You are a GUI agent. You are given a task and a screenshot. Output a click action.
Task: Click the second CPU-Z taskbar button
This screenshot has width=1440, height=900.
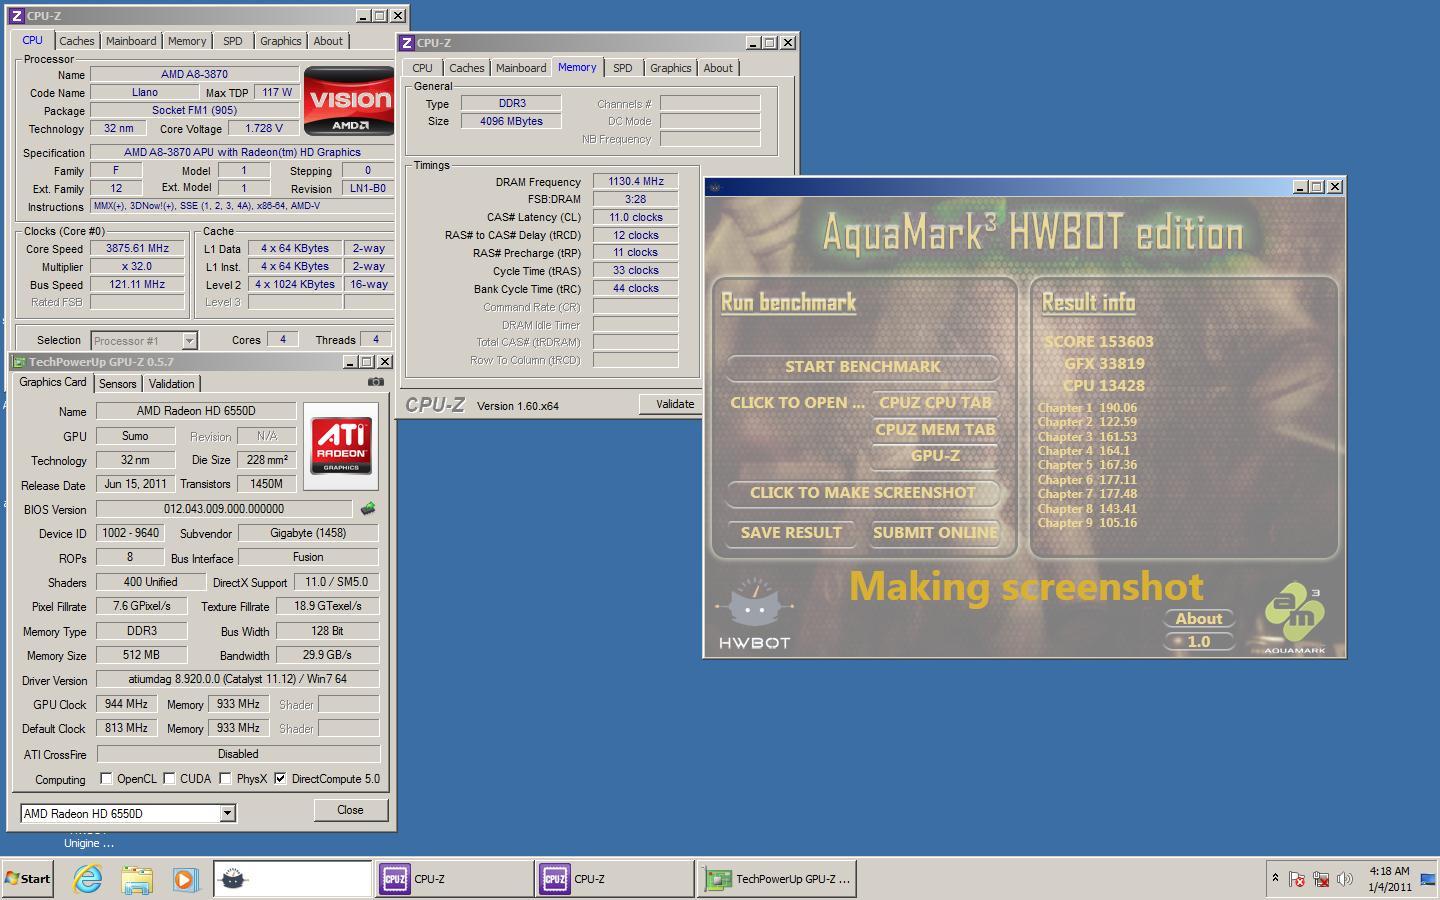613,879
